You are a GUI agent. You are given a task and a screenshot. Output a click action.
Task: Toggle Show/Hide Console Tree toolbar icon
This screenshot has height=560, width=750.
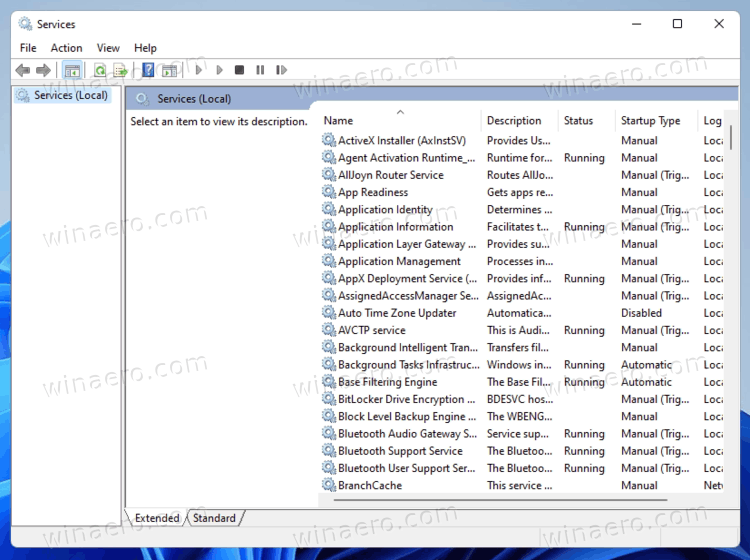coord(72,70)
